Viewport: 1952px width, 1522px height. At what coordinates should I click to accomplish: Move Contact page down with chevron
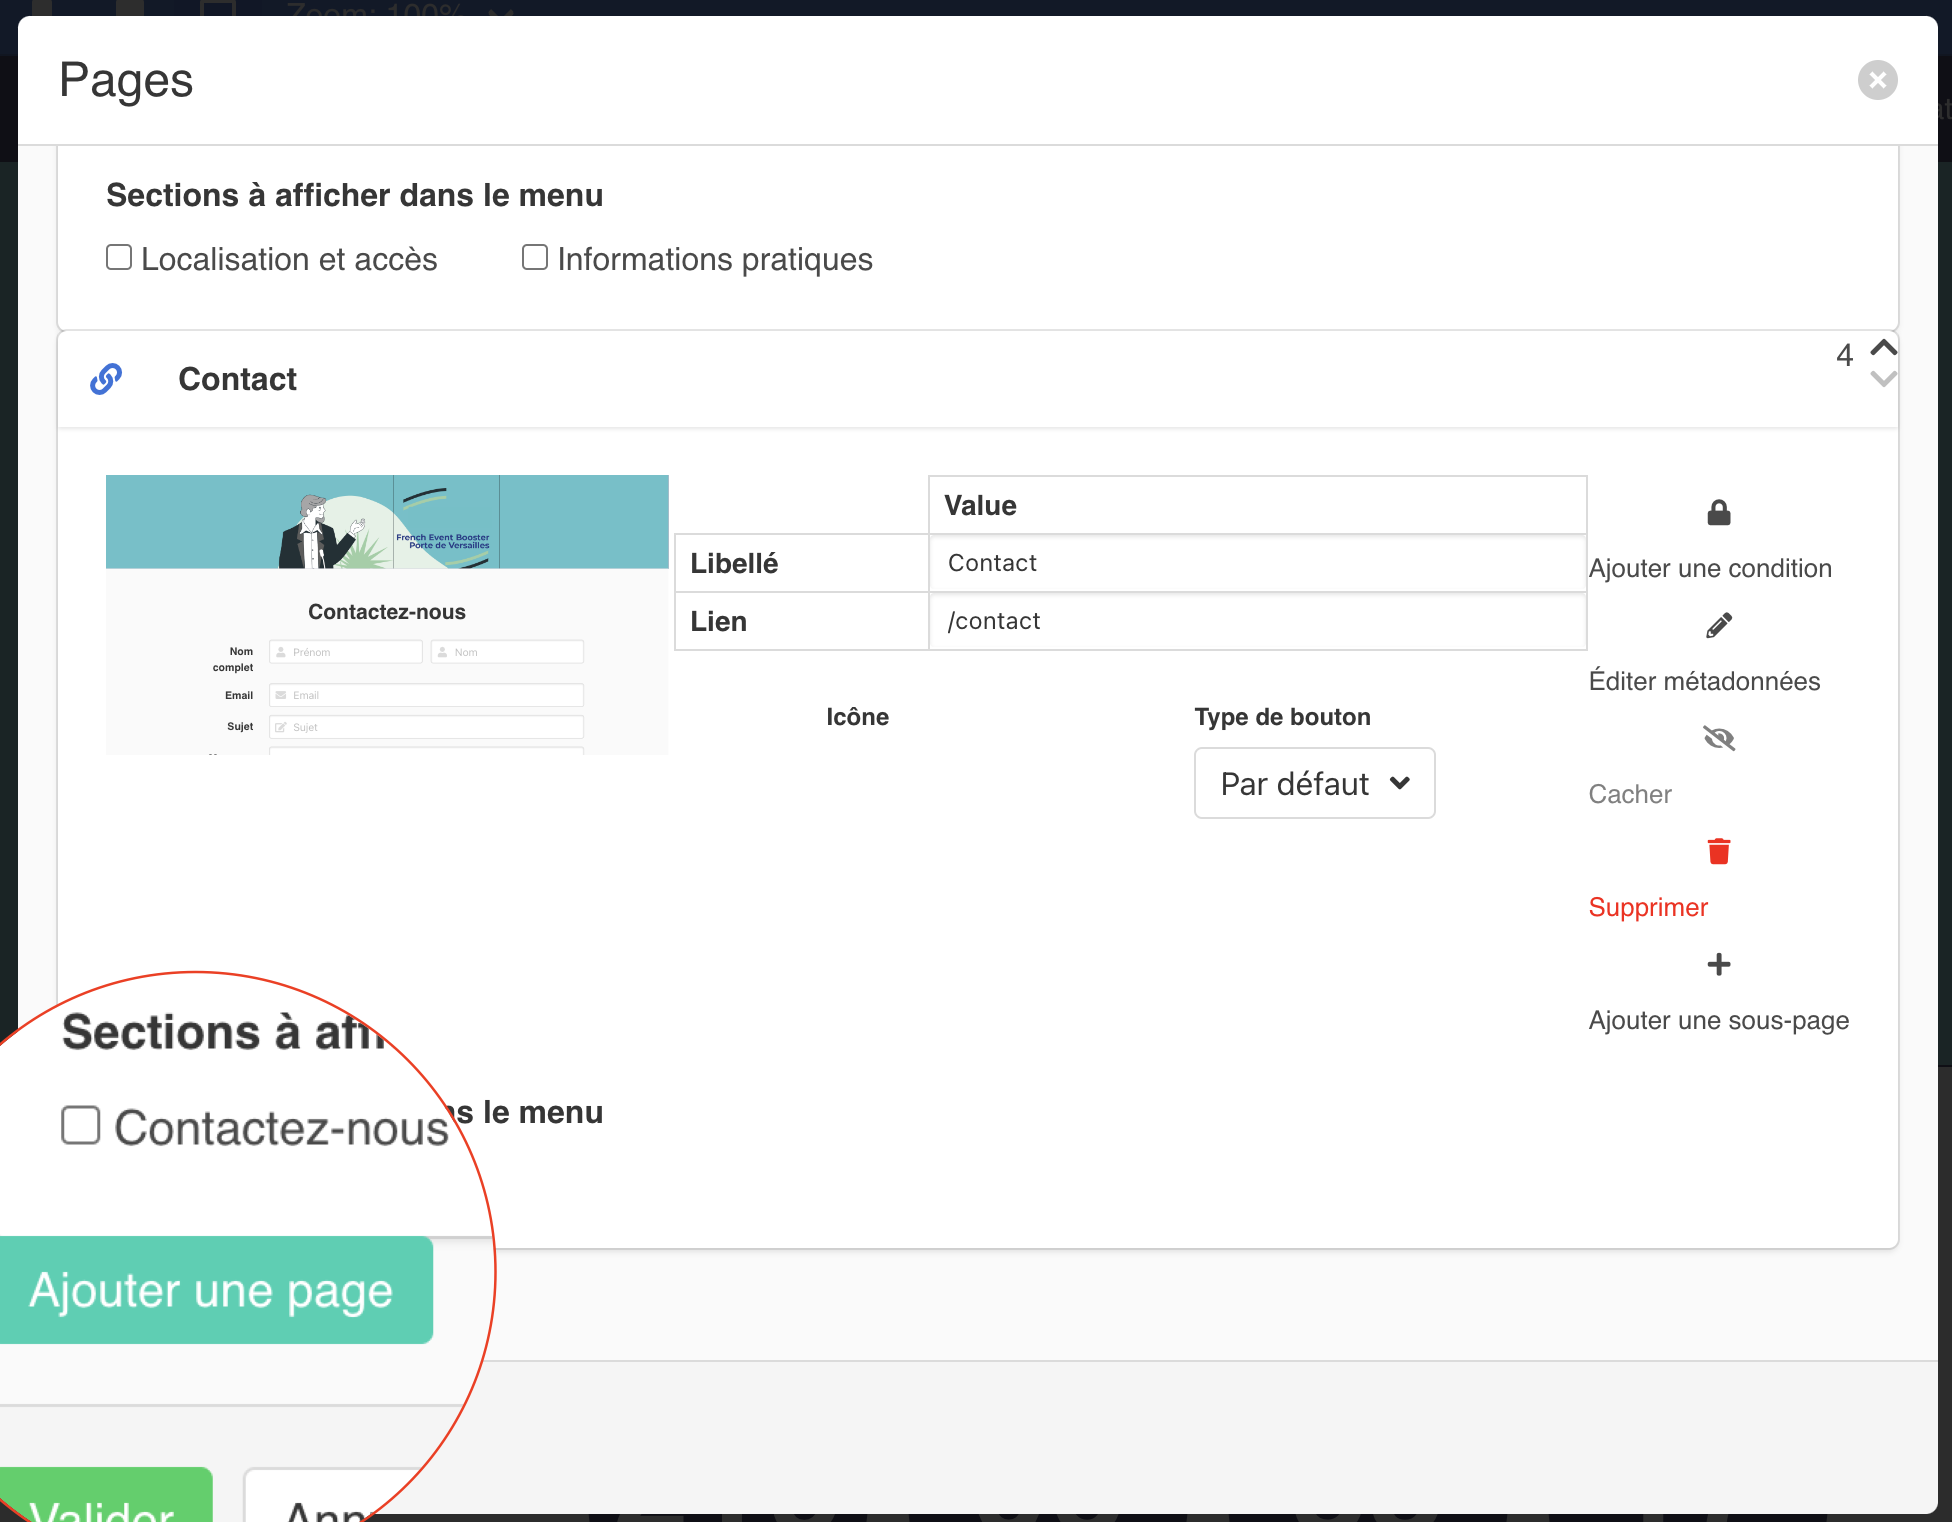[1883, 379]
